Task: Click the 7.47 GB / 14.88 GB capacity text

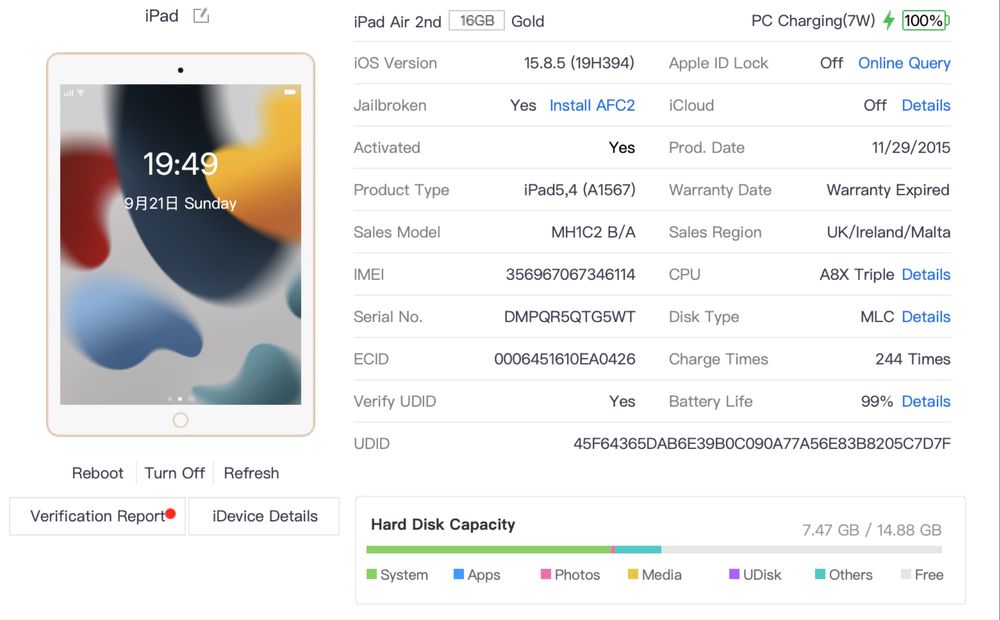Action: [x=871, y=530]
